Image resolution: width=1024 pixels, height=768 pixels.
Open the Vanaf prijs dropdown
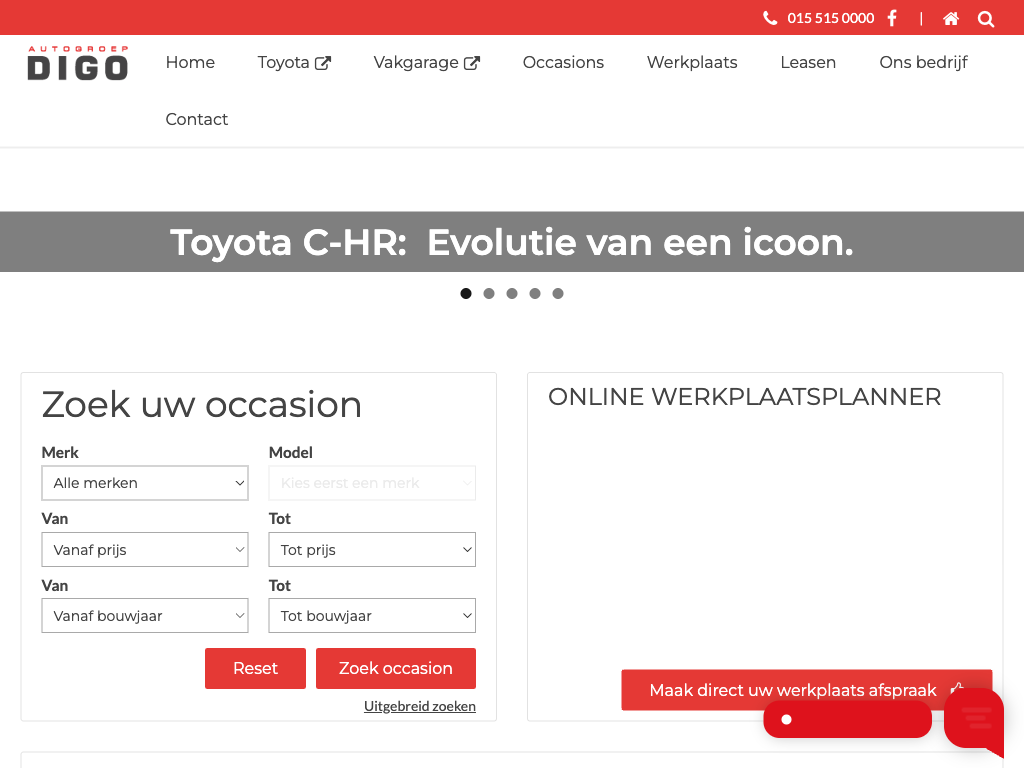pos(145,550)
